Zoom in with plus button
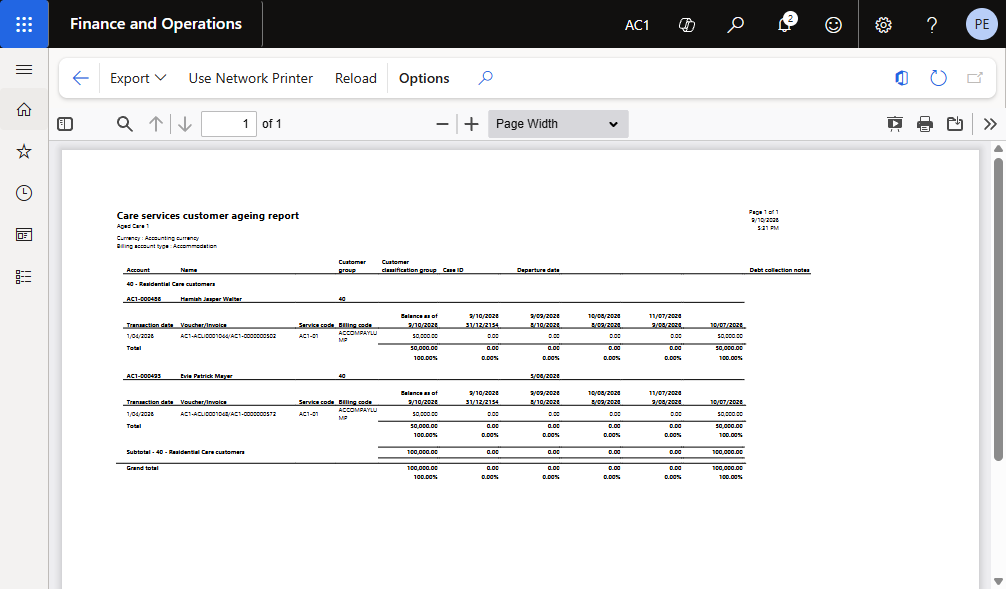This screenshot has height=589, width=1006. (x=472, y=124)
